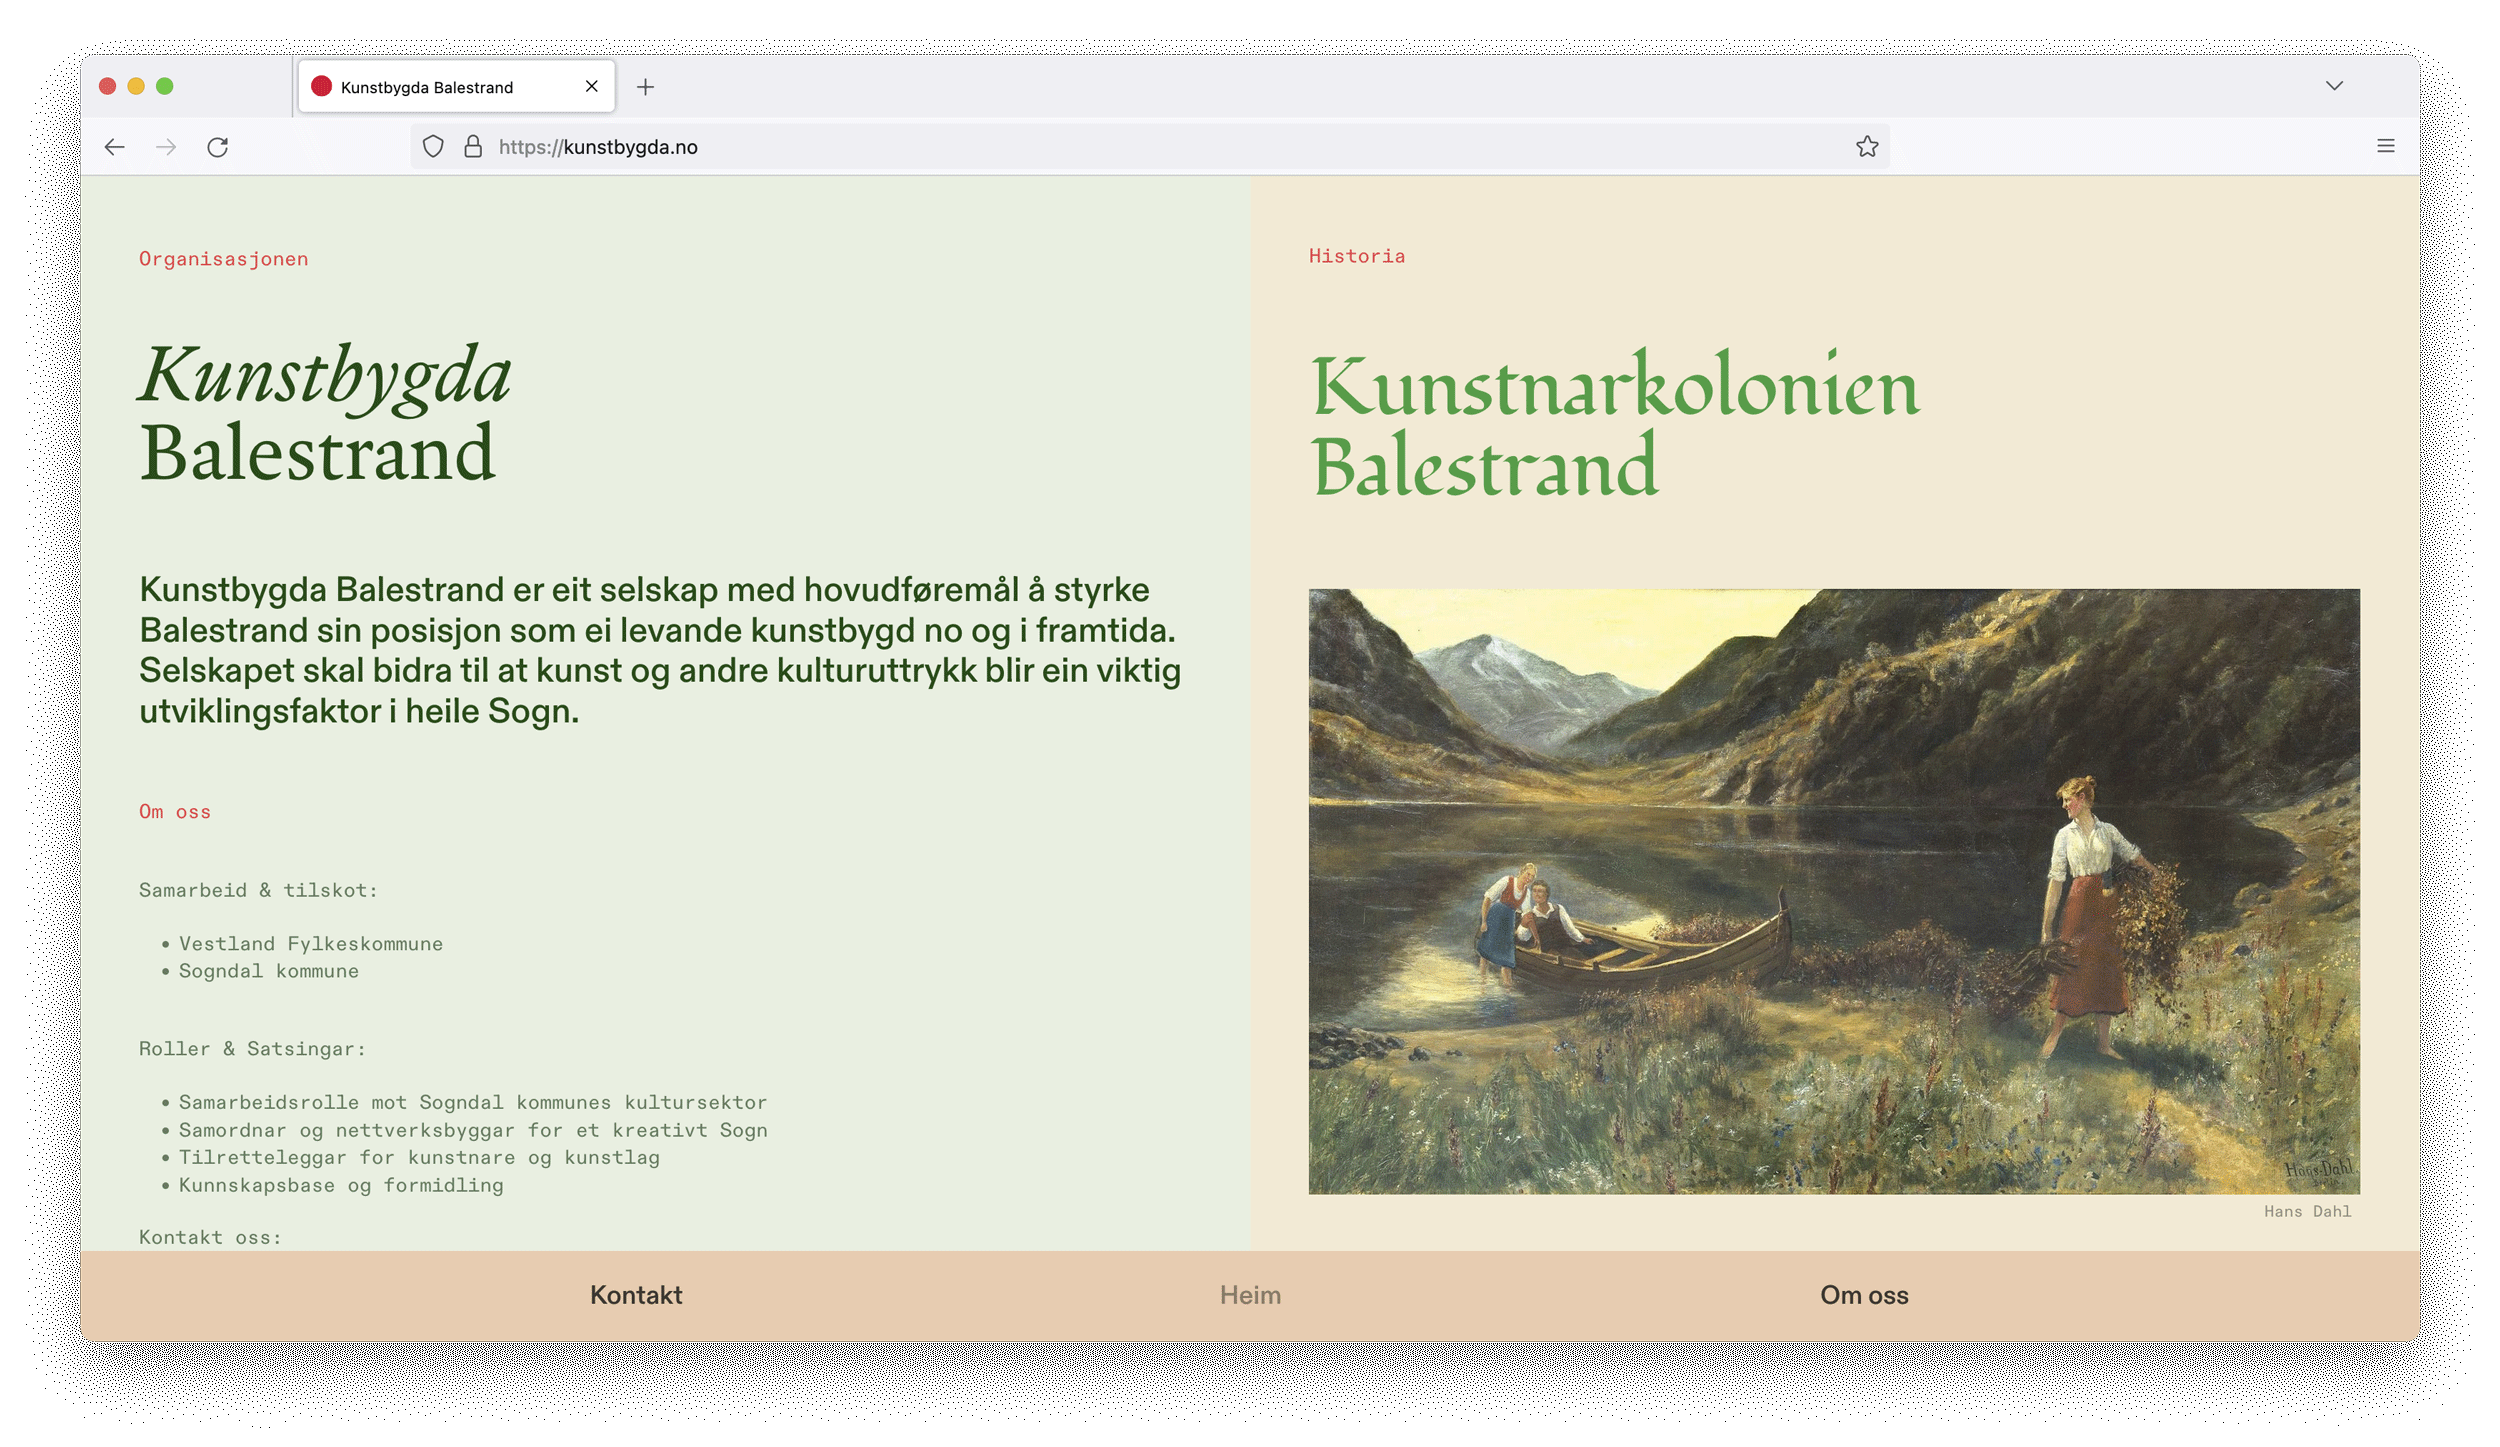
Task: Click the padlock site security icon
Action: pos(473,147)
